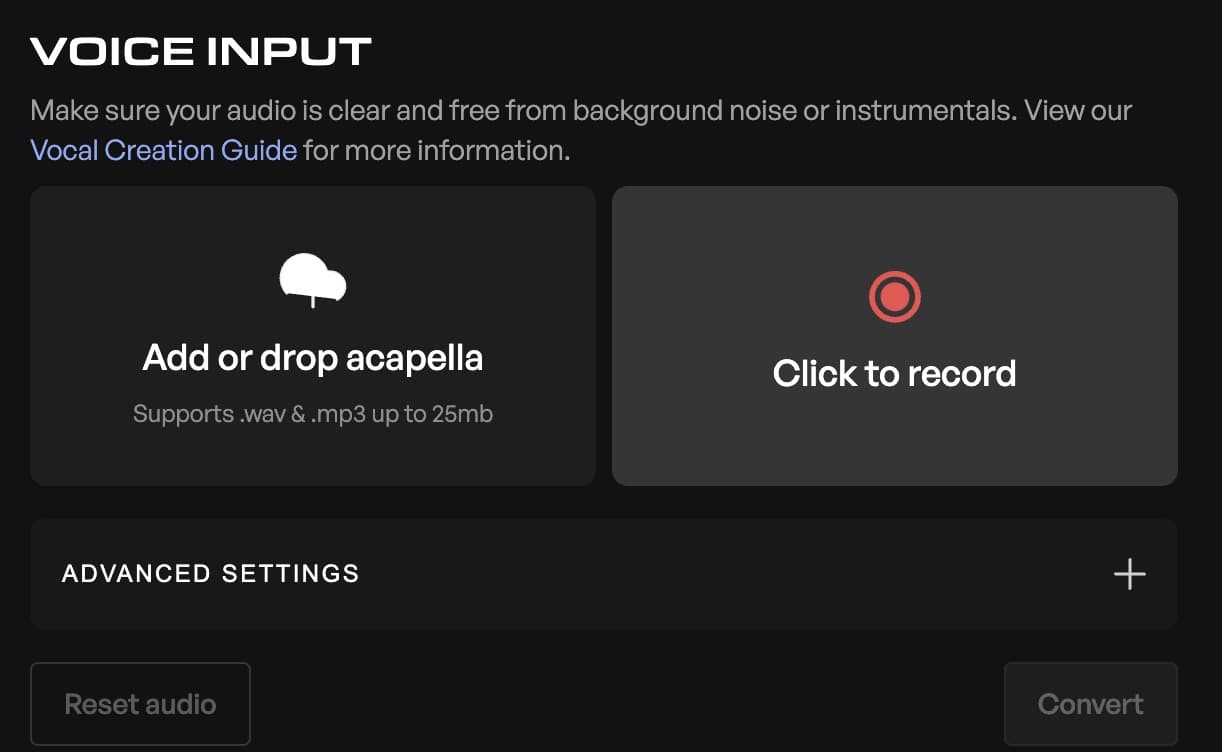
Task: Click the "VOICE INPUT" heading
Action: point(201,52)
